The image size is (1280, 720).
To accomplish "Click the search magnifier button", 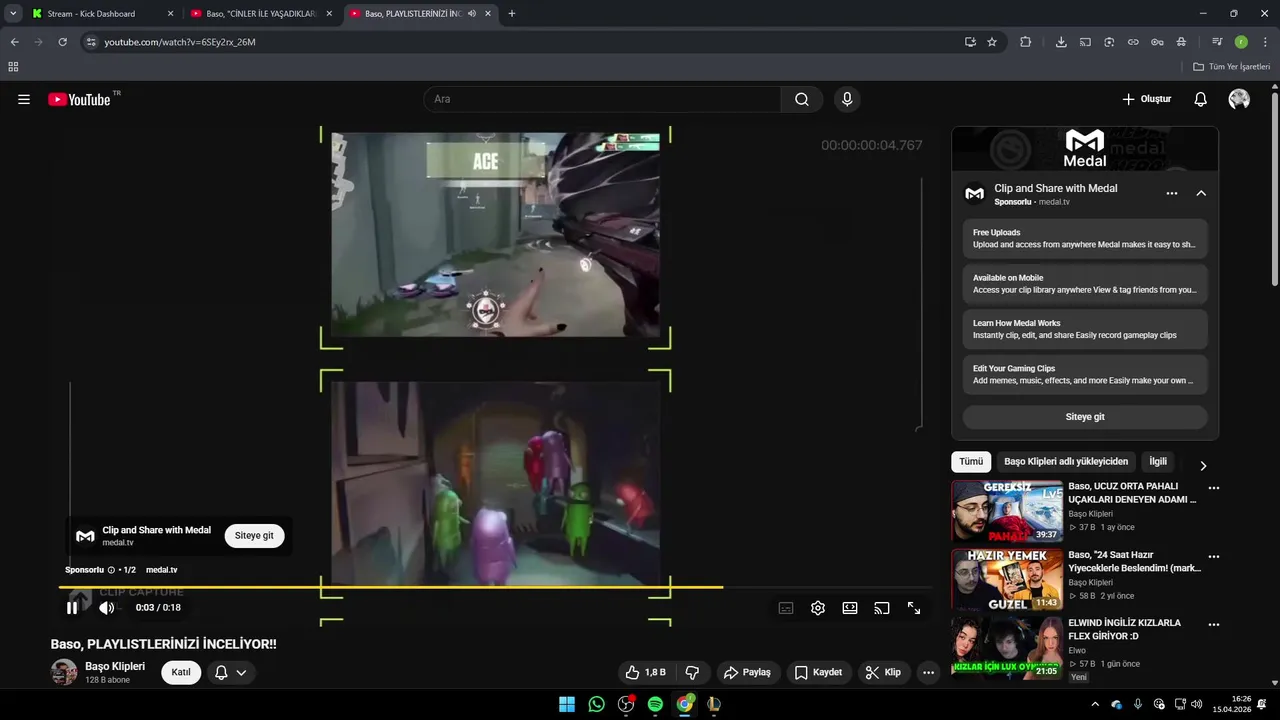I will point(802,99).
